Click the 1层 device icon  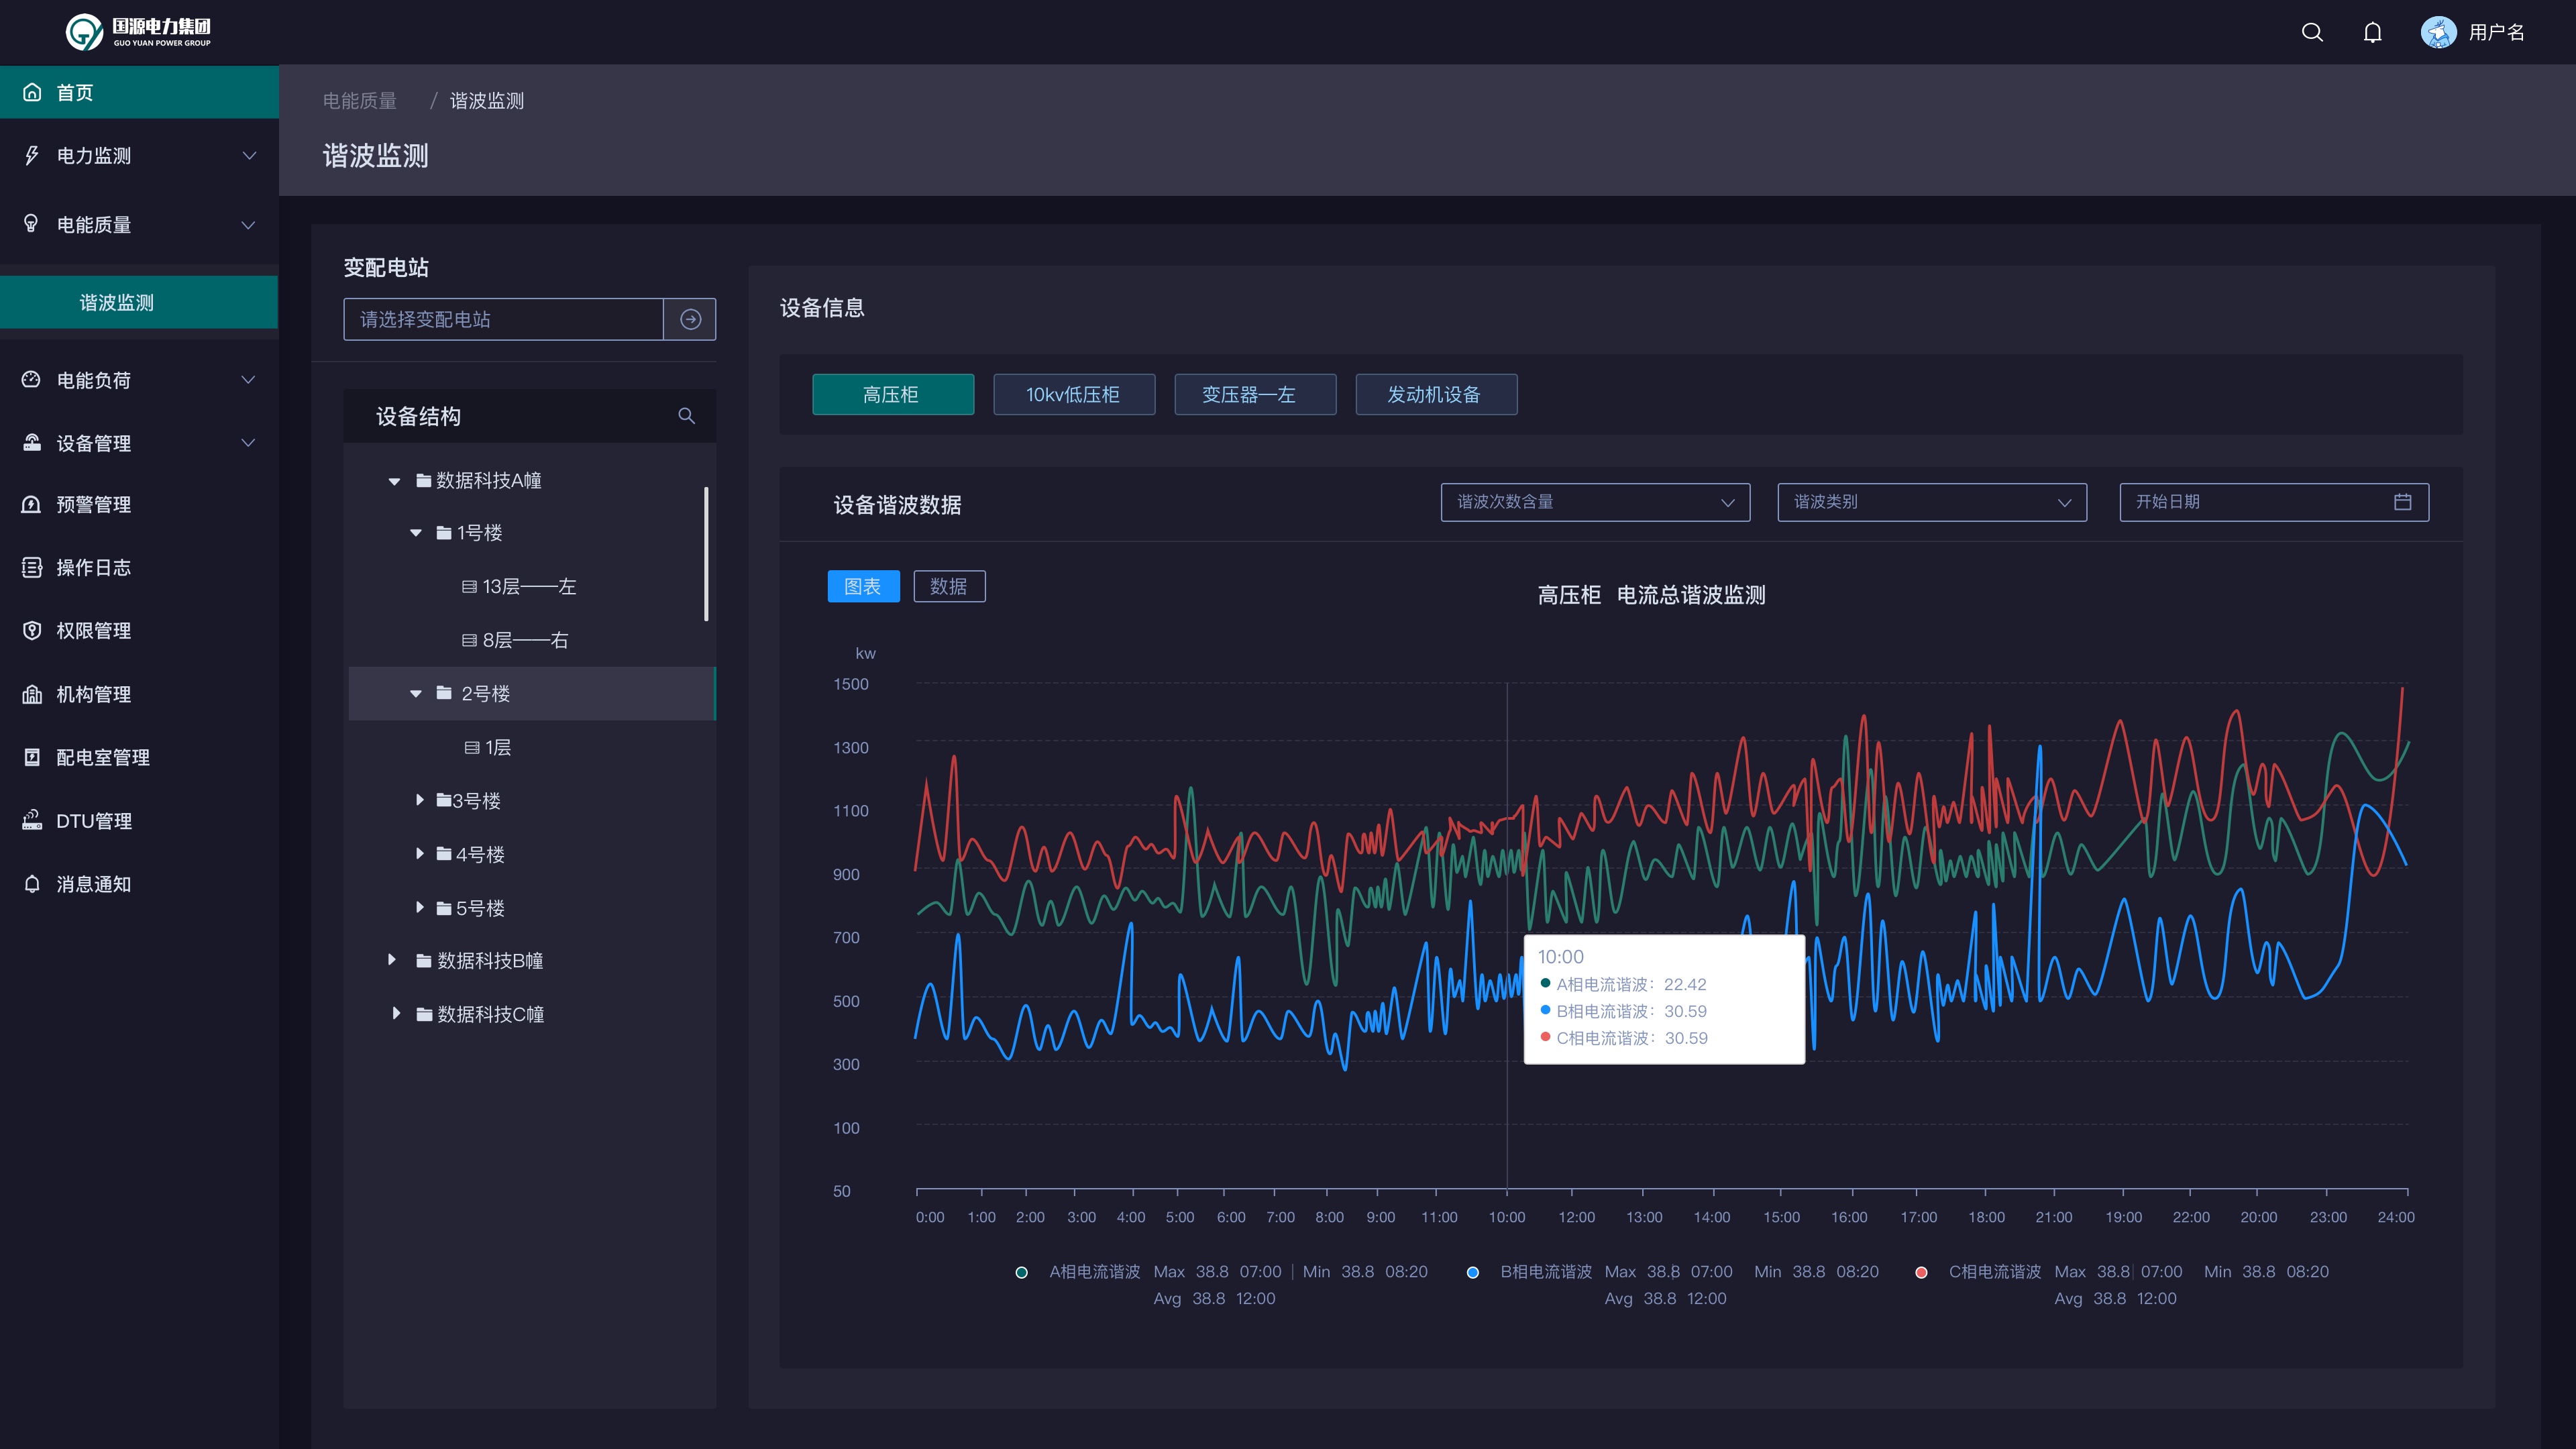pos(472,747)
